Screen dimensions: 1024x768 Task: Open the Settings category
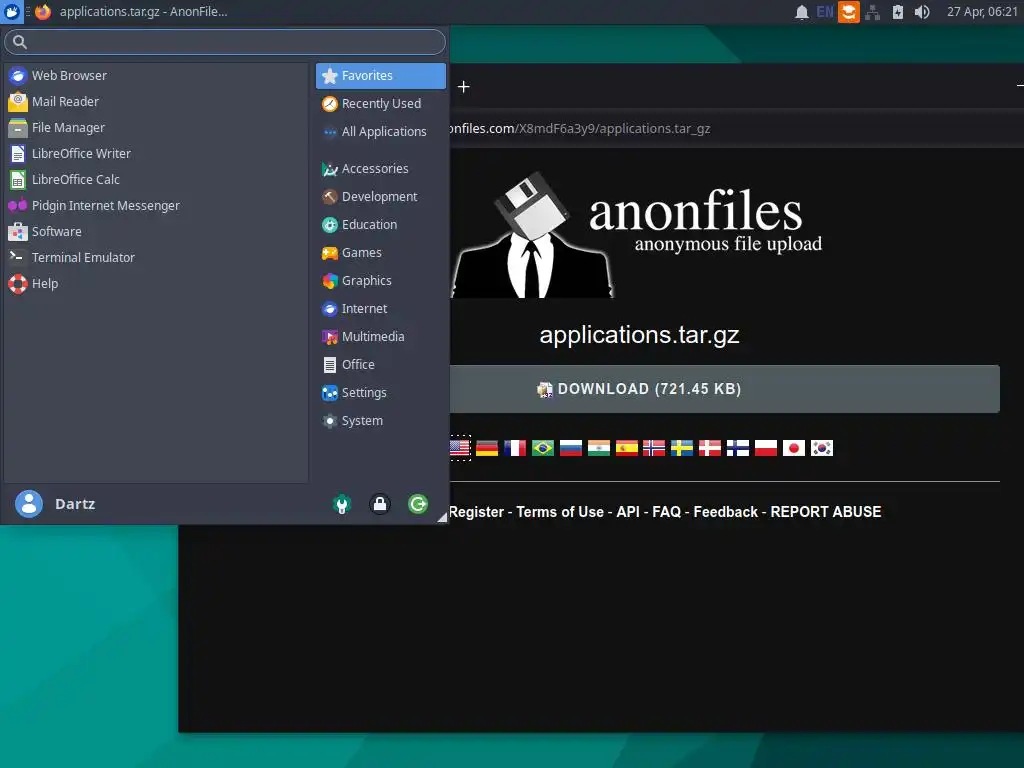point(381,393)
